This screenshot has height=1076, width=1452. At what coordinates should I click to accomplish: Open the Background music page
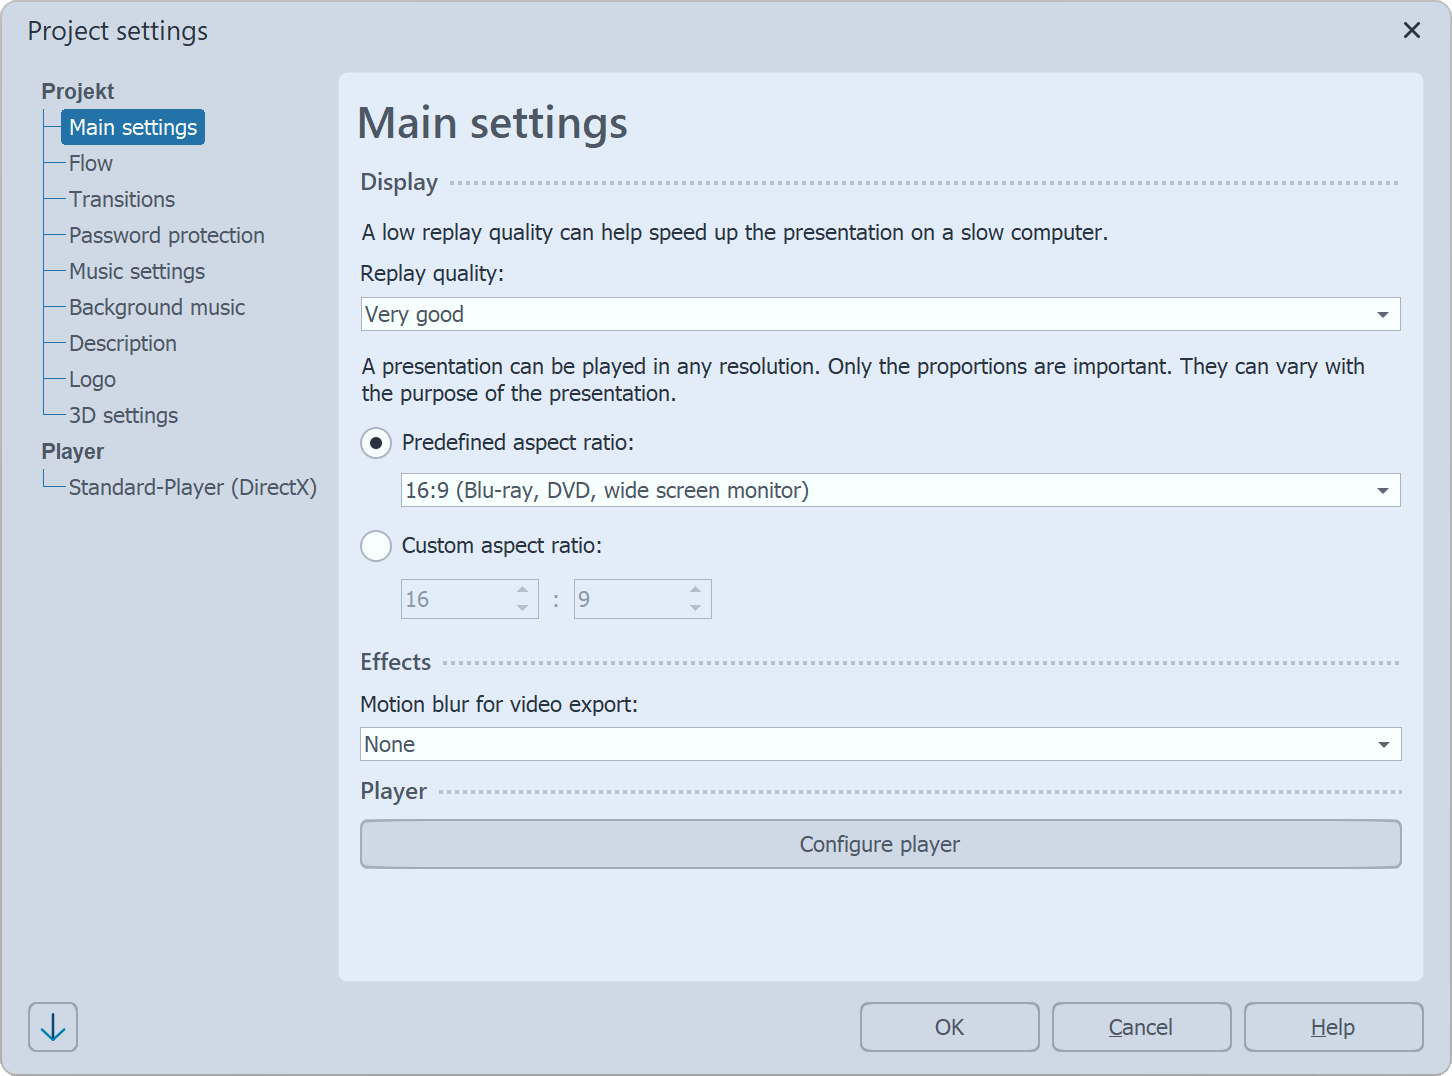(157, 307)
